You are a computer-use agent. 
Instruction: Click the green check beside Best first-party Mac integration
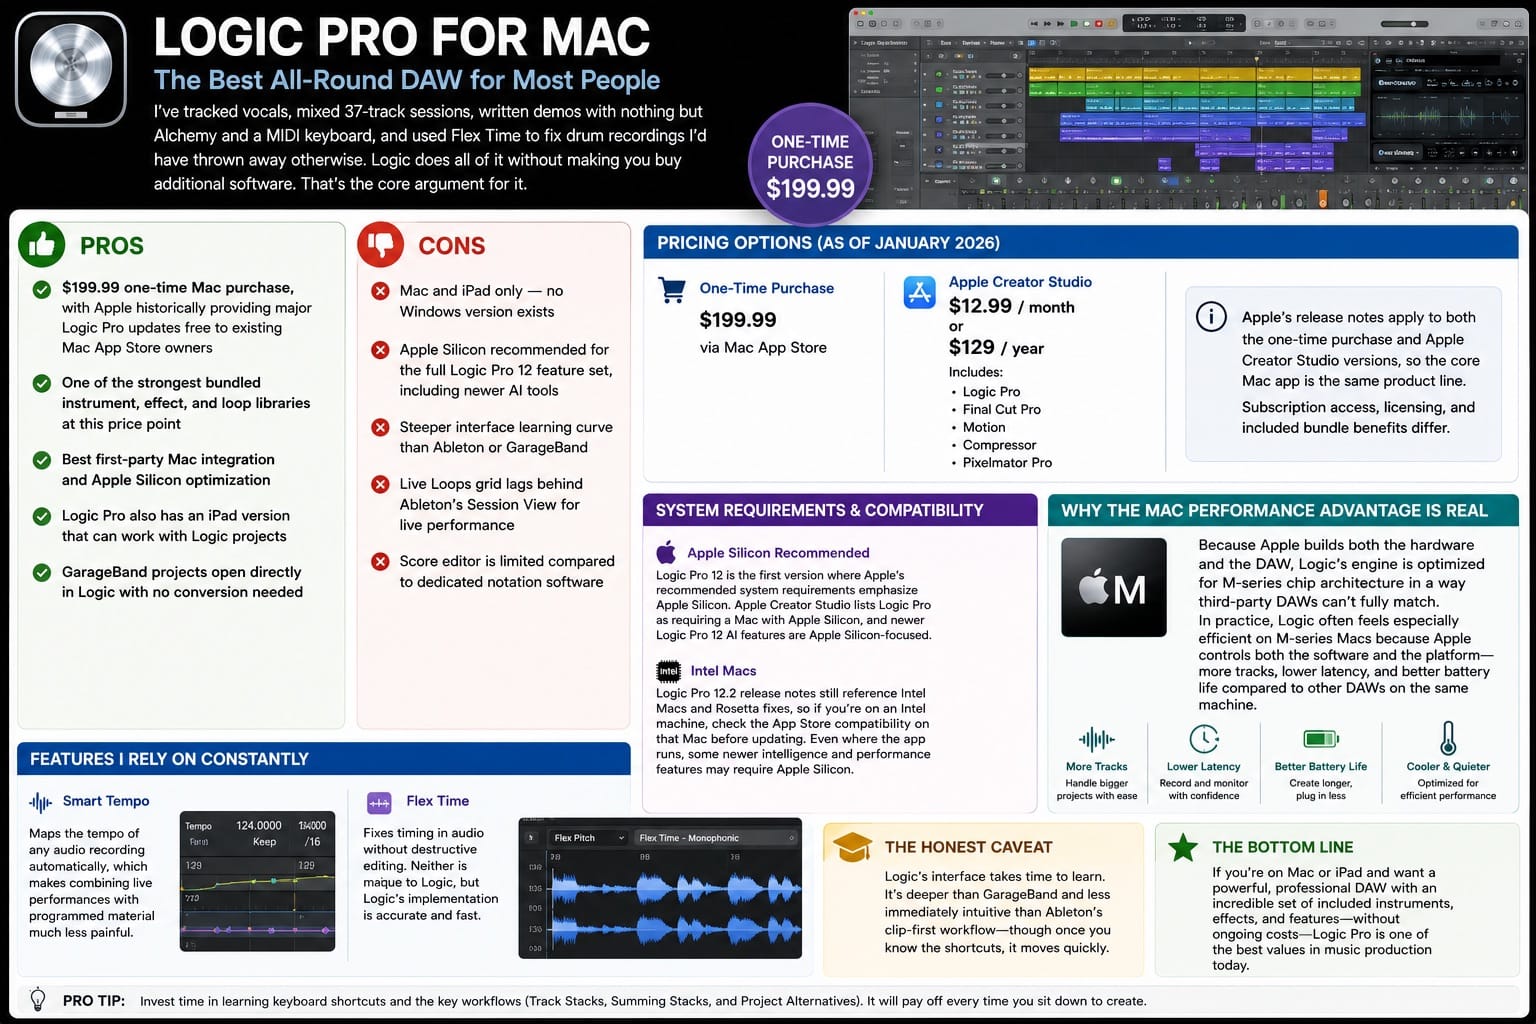(42, 460)
